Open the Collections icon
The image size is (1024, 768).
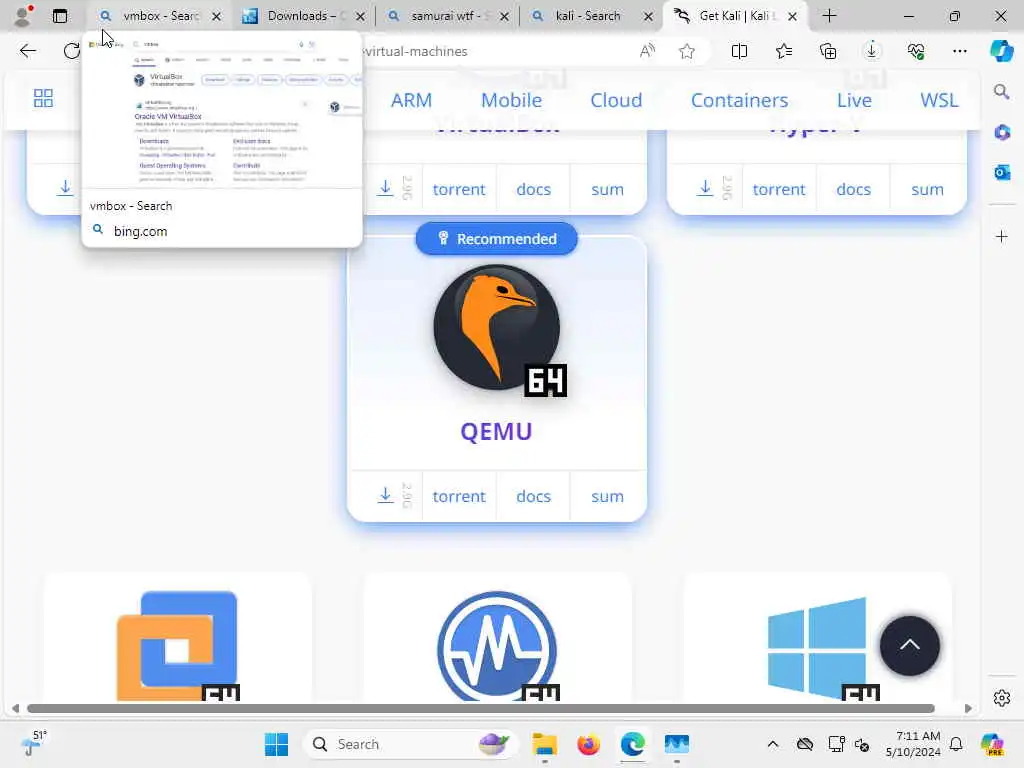828,51
